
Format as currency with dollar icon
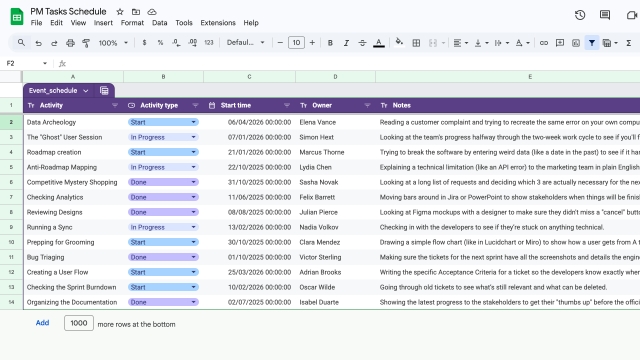(x=144, y=42)
